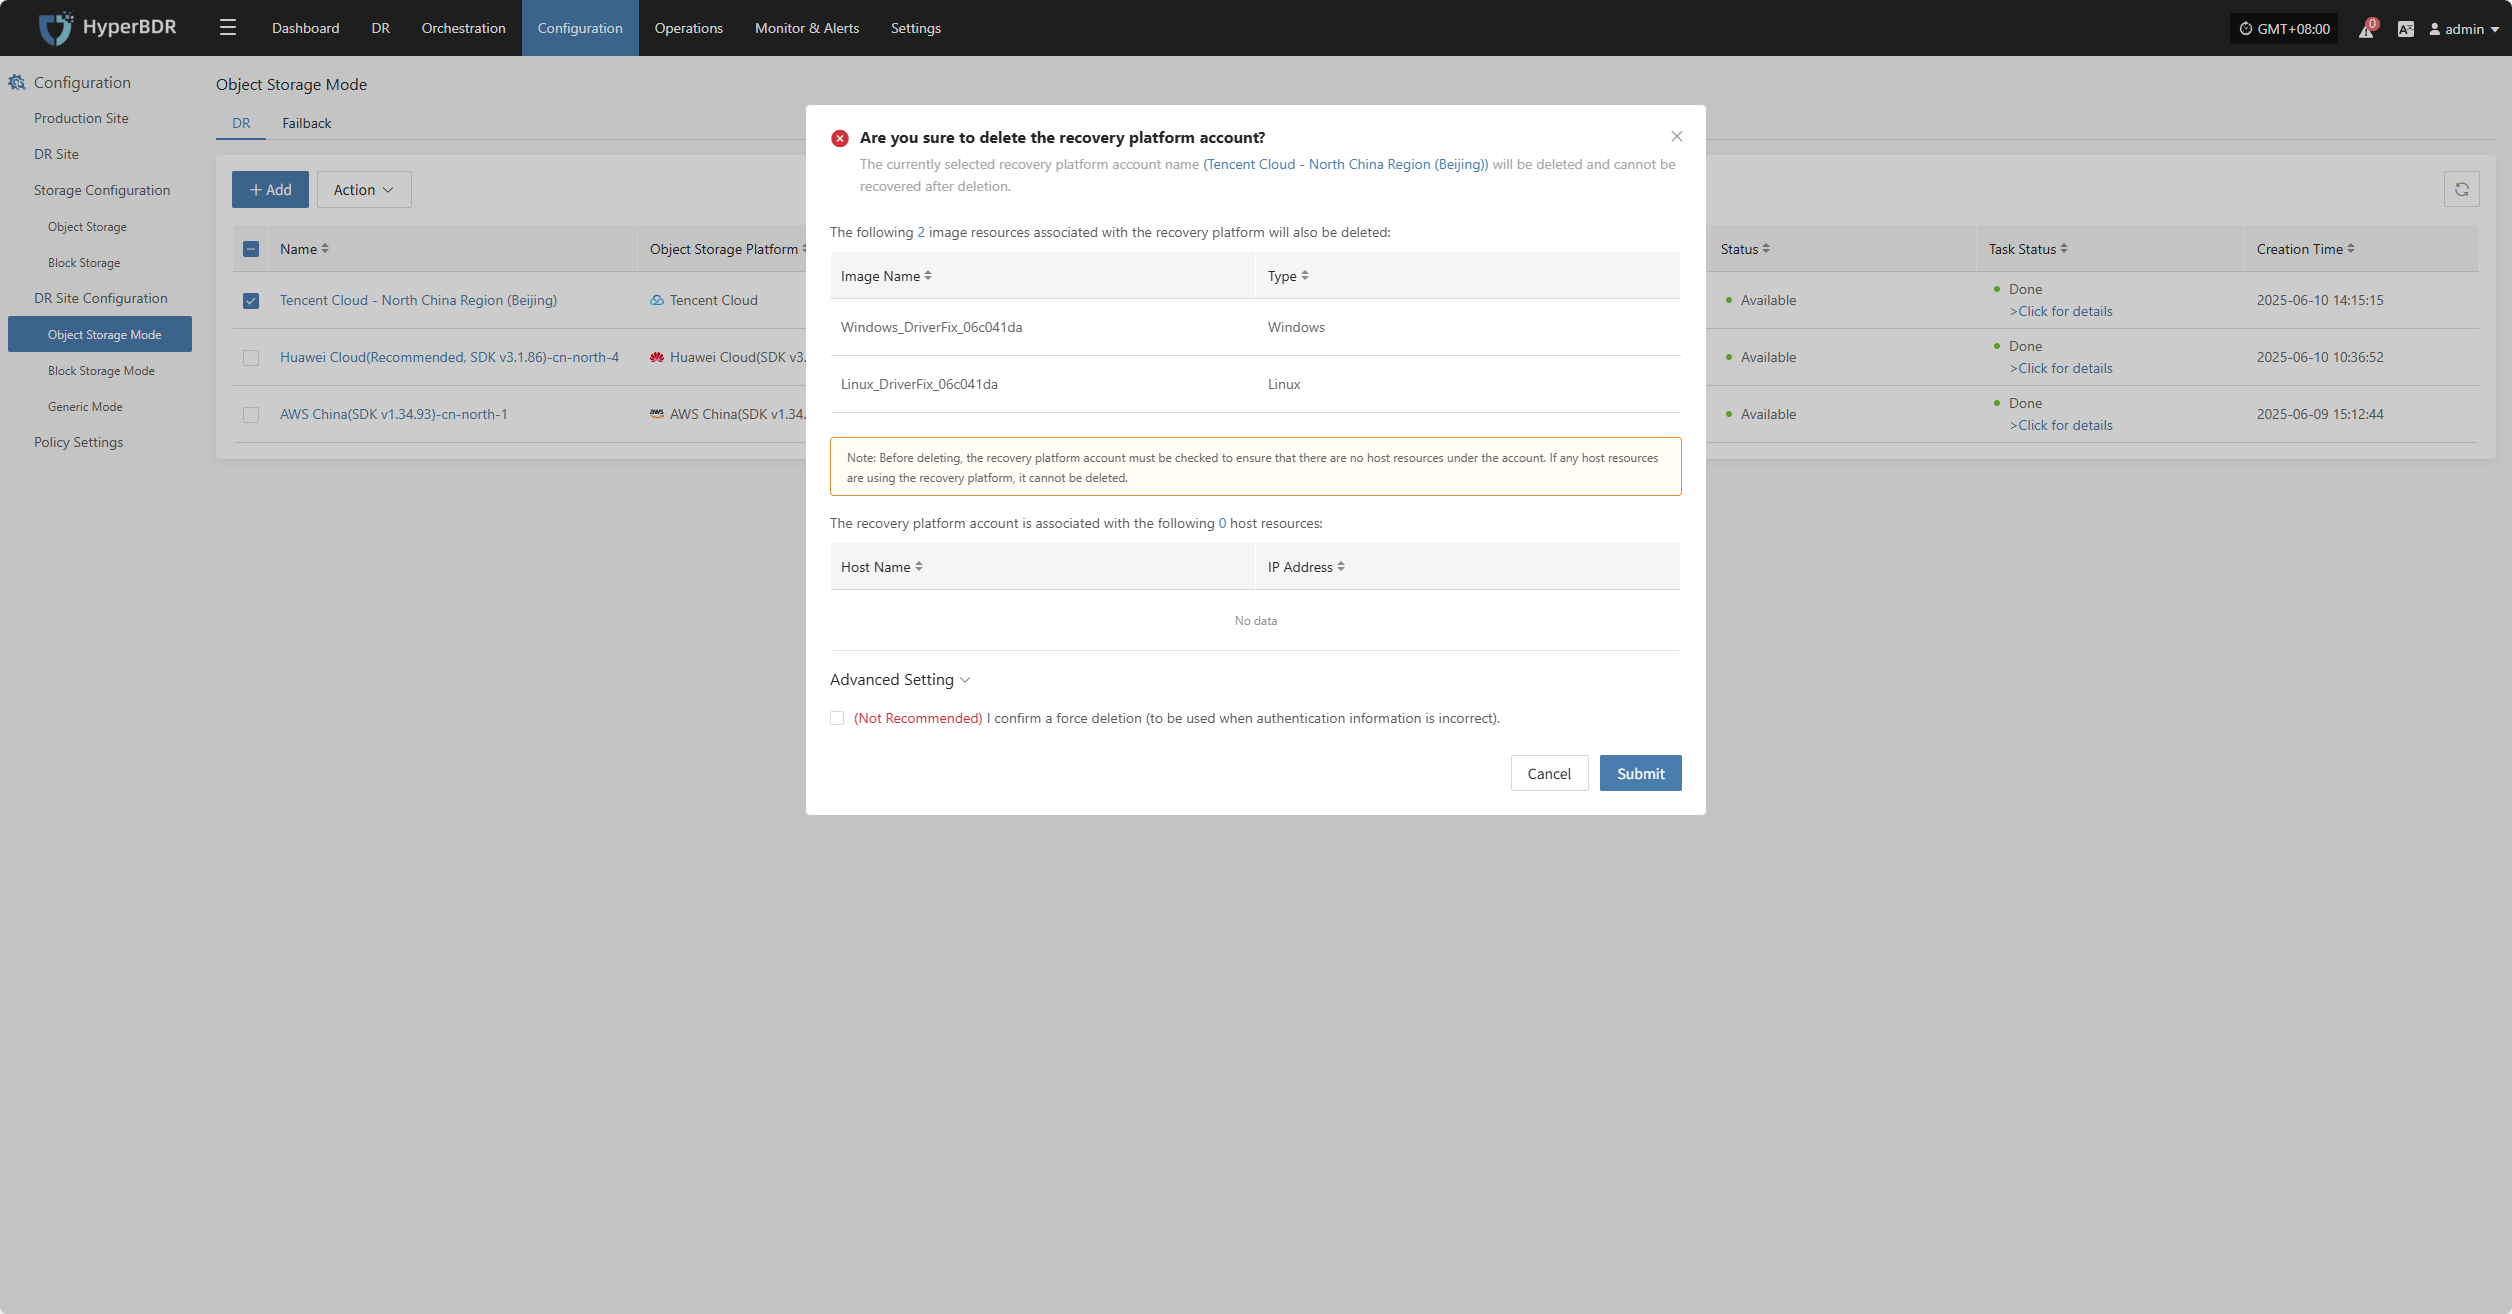Viewport: 2512px width, 1314px height.
Task: Open Huawei Cloud cn-north-4 link
Action: pos(449,357)
